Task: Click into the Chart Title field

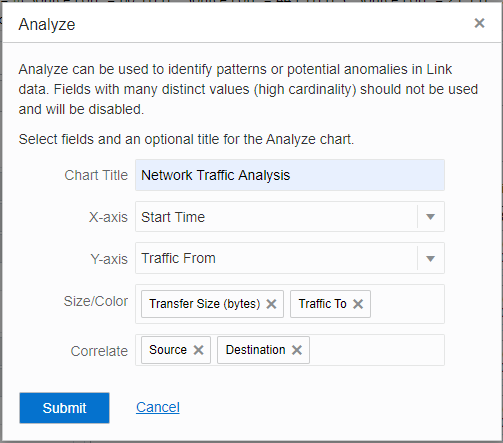Action: pyautogui.click(x=290, y=175)
